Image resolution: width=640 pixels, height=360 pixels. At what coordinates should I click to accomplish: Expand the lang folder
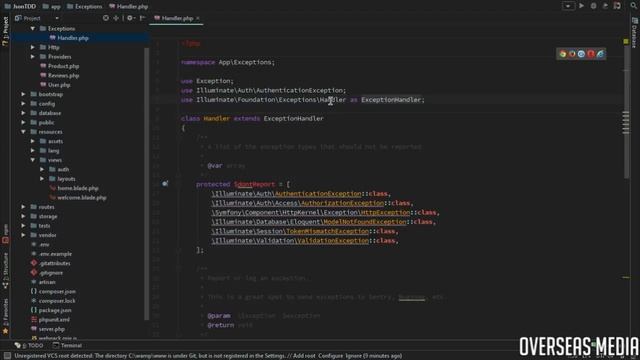click(33, 151)
